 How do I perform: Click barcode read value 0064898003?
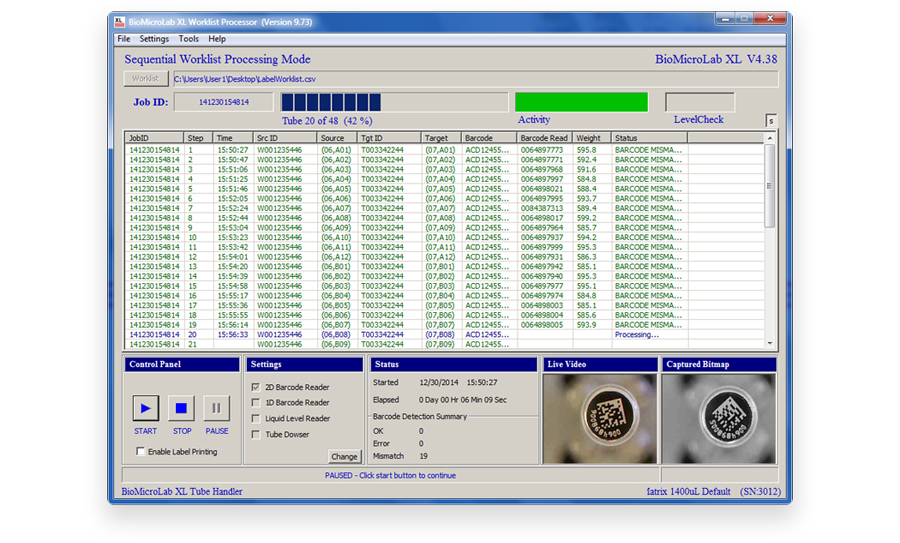coord(541,305)
